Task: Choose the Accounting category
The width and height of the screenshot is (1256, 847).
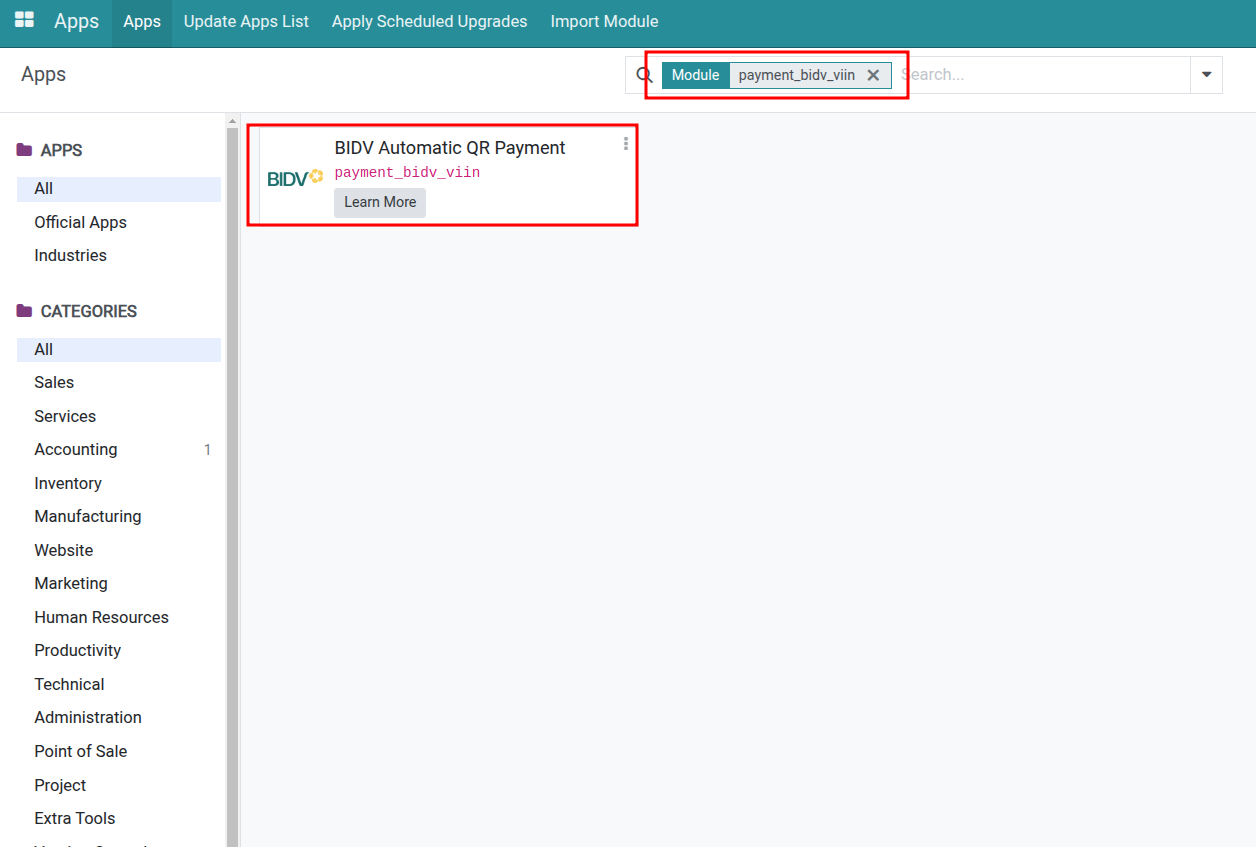Action: (x=119, y=449)
